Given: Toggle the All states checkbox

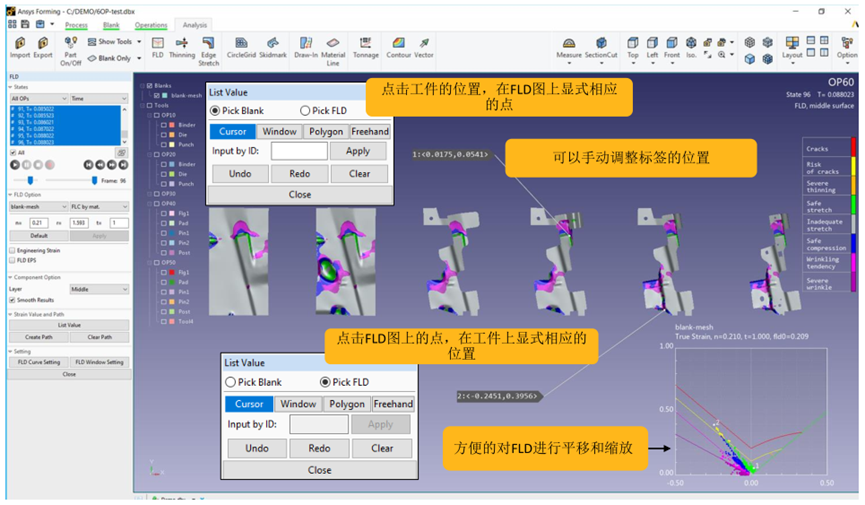Looking at the screenshot, I should 13,152.
